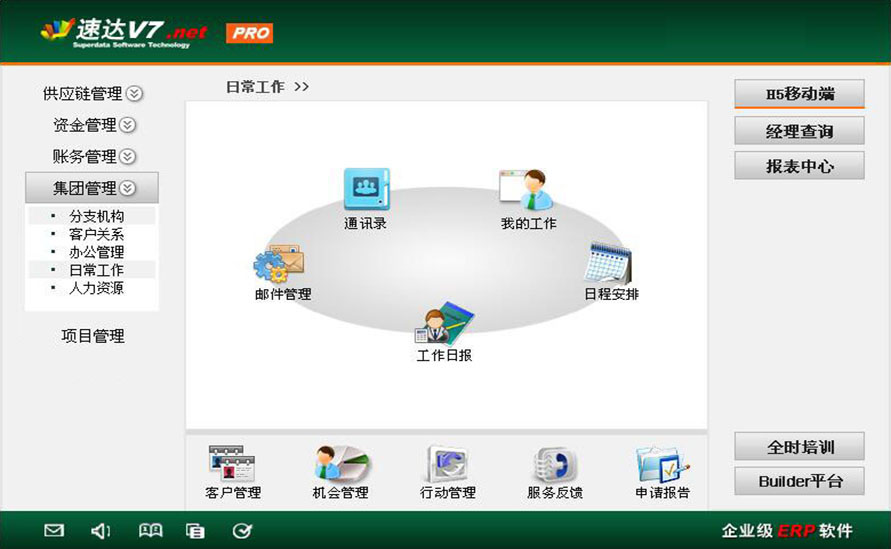The width and height of the screenshot is (891, 549).
Task: Expand the 供应链管理 chevron
Action: [134, 93]
